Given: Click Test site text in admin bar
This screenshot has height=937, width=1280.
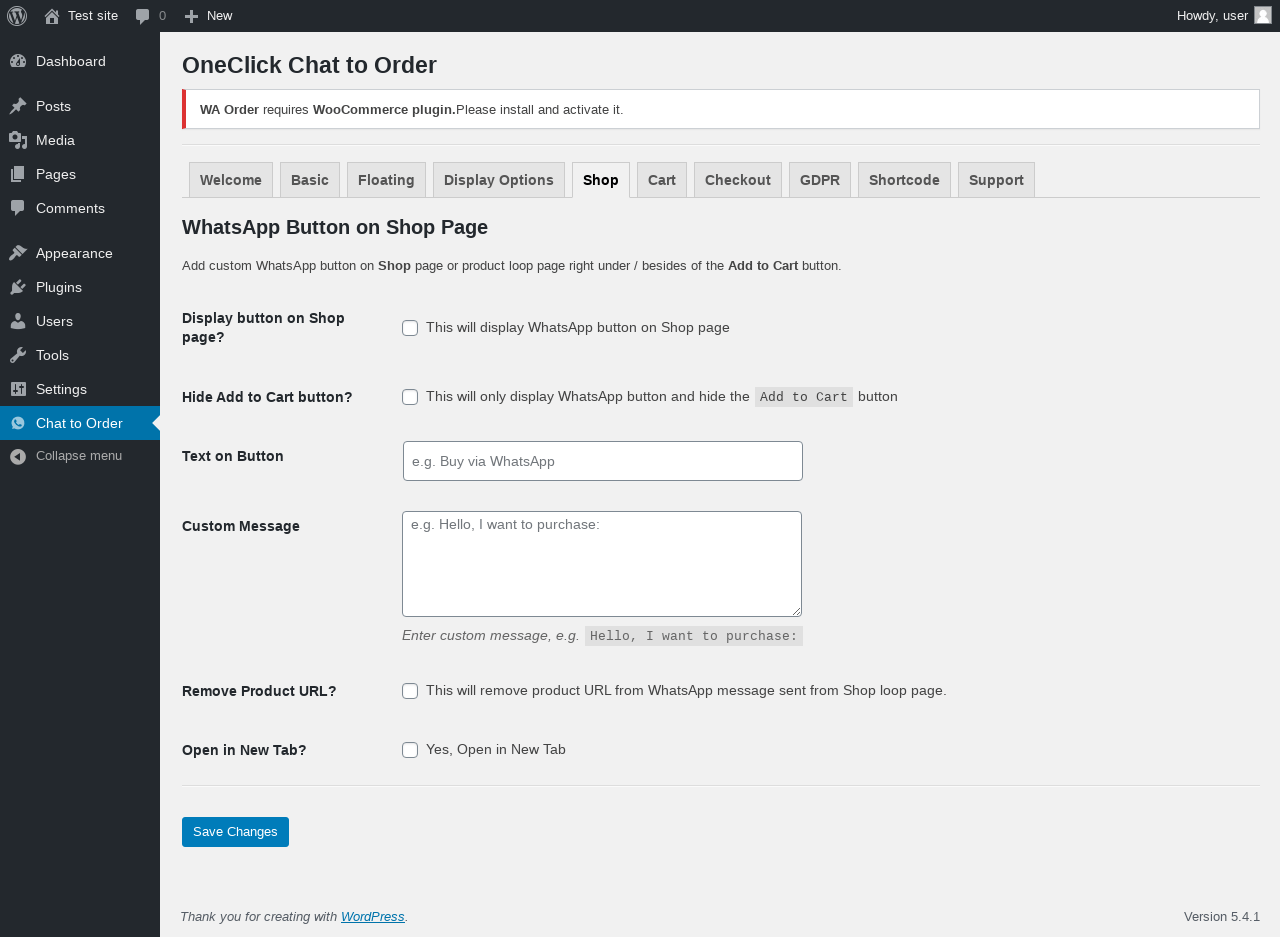Looking at the screenshot, I should coord(93,15).
